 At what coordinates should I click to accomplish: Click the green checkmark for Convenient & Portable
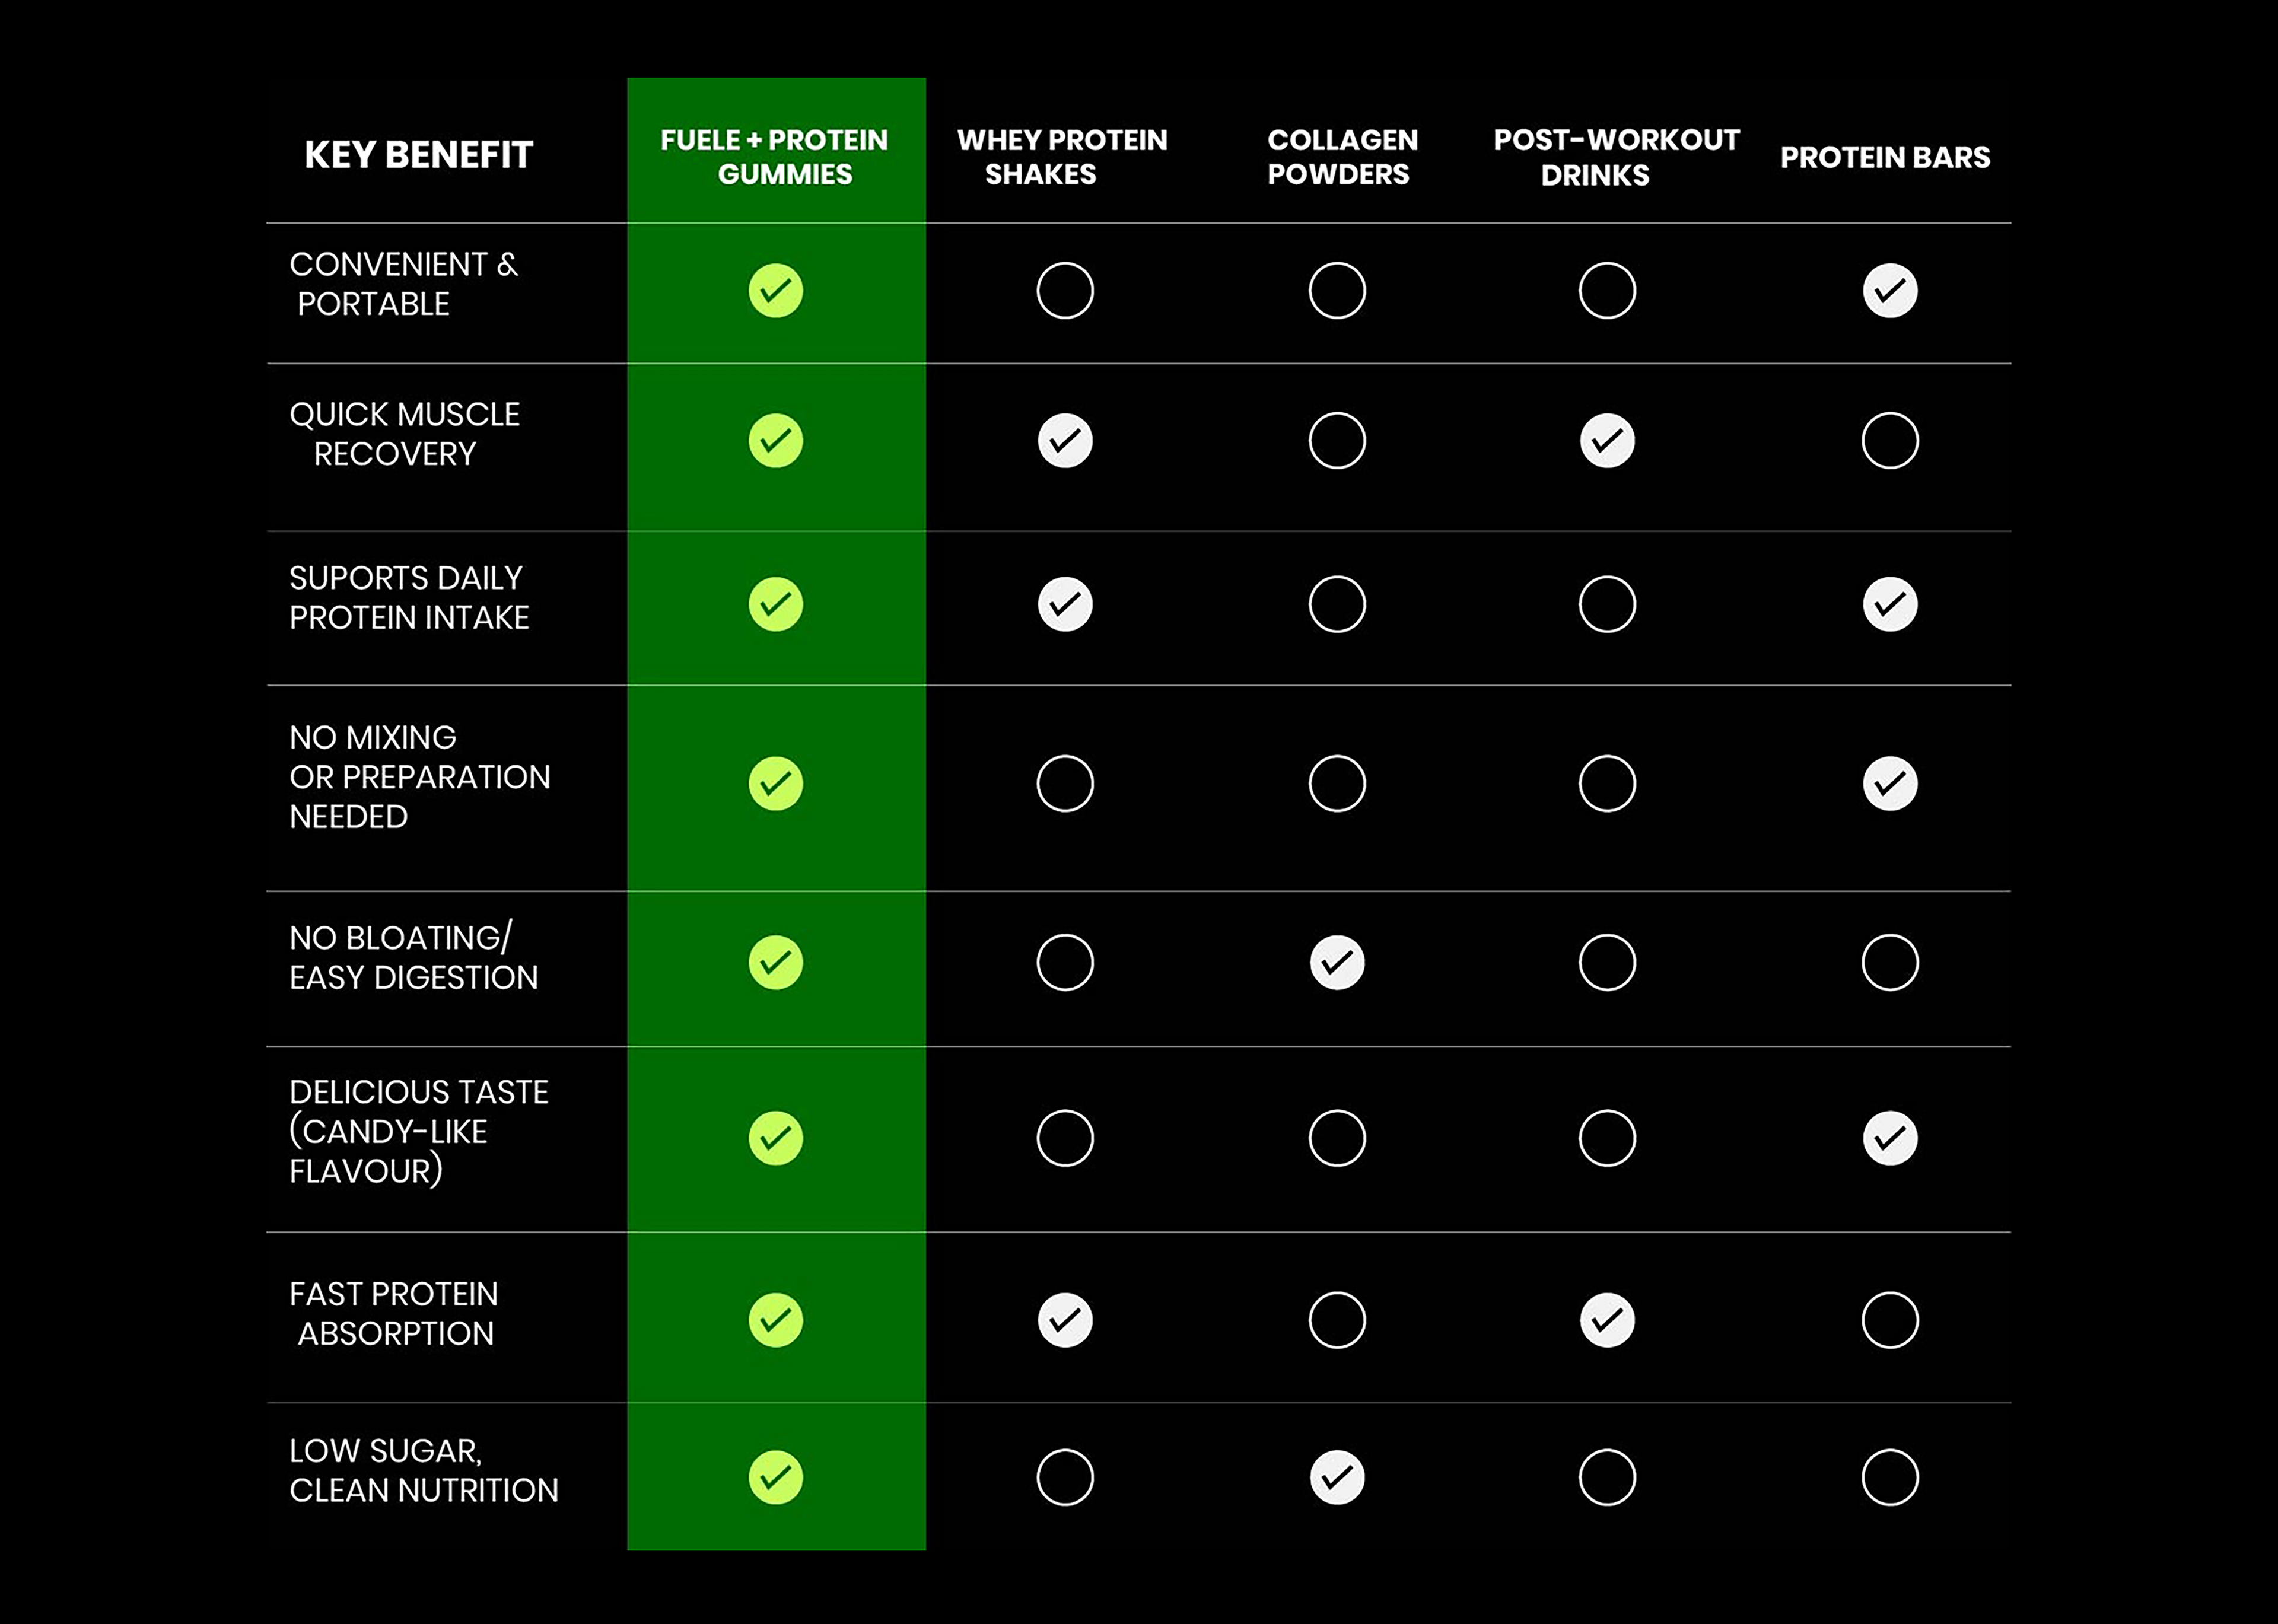pos(776,291)
